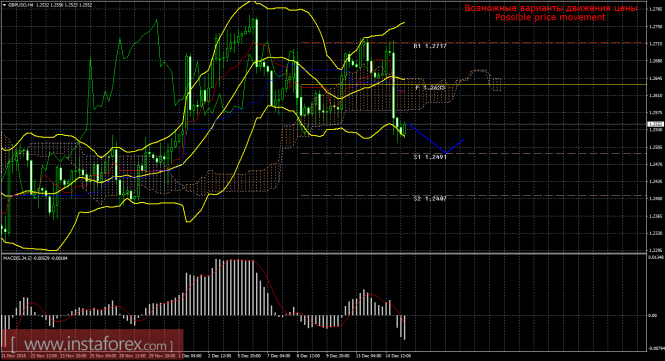The height and width of the screenshot is (361, 665).
Task: Open the www.instaforex.com watermark link
Action: (92, 344)
